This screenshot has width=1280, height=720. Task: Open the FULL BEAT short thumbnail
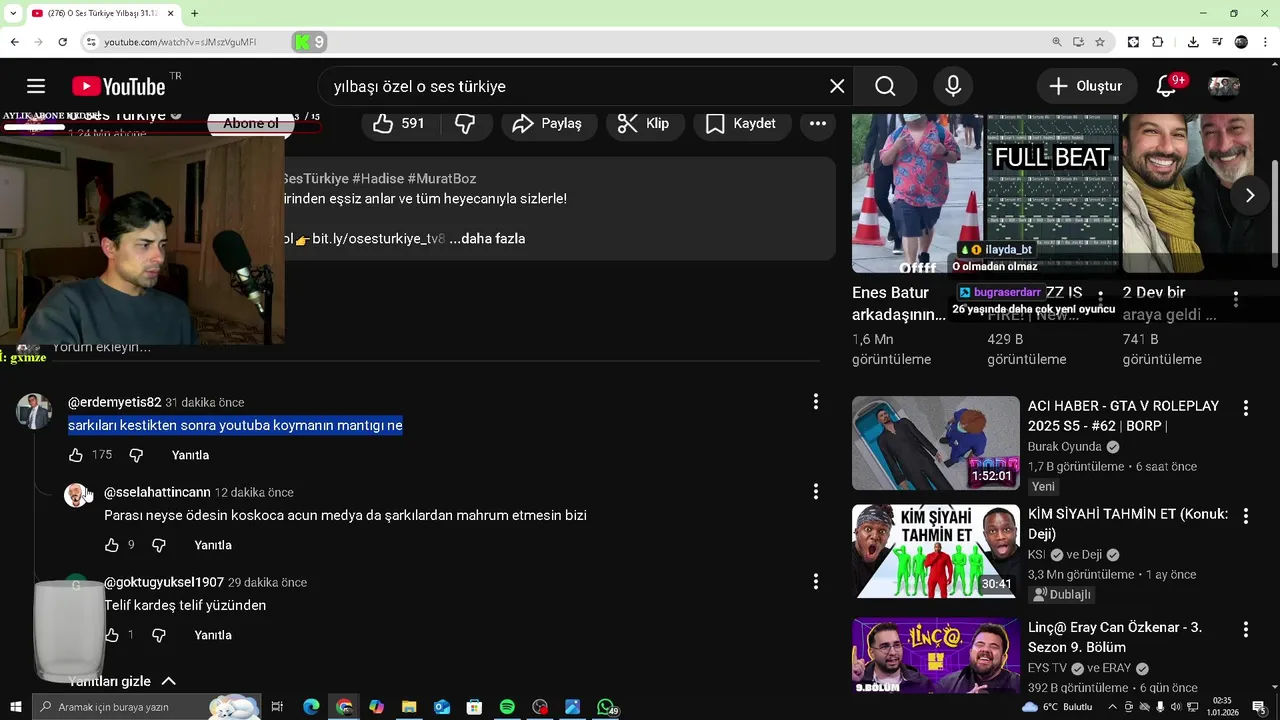pos(1052,193)
